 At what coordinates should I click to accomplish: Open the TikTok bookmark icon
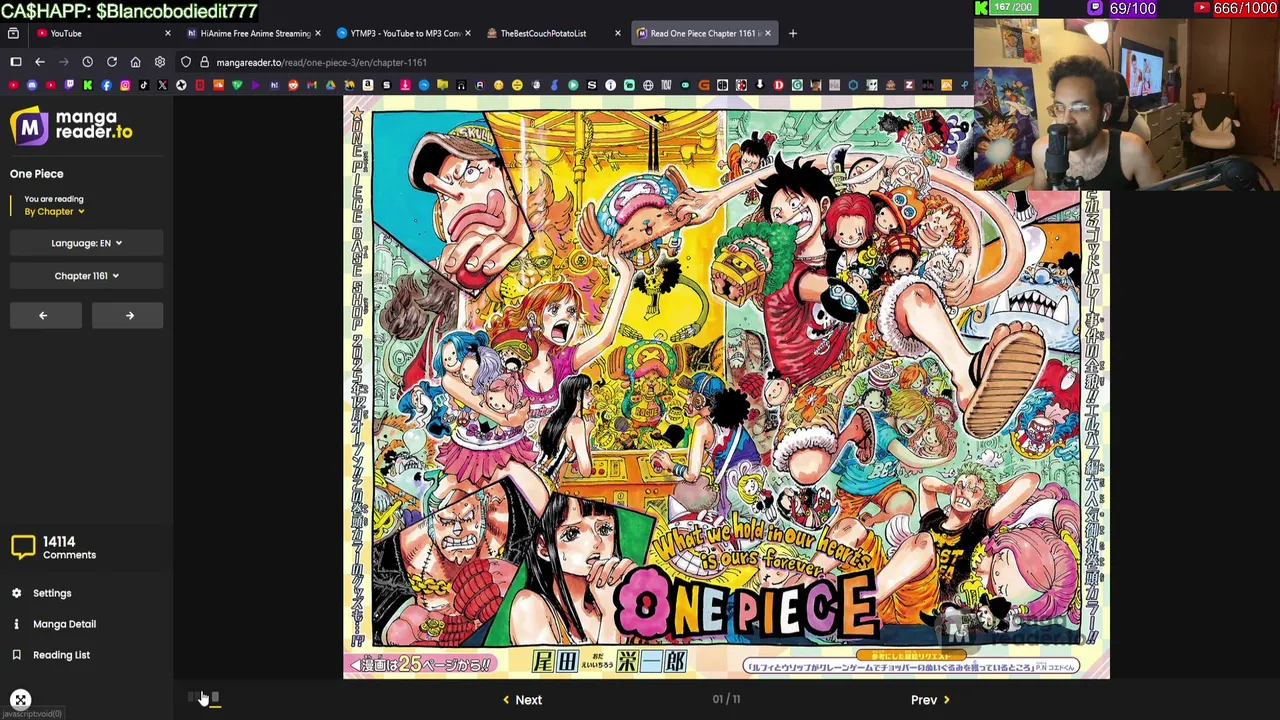point(144,85)
